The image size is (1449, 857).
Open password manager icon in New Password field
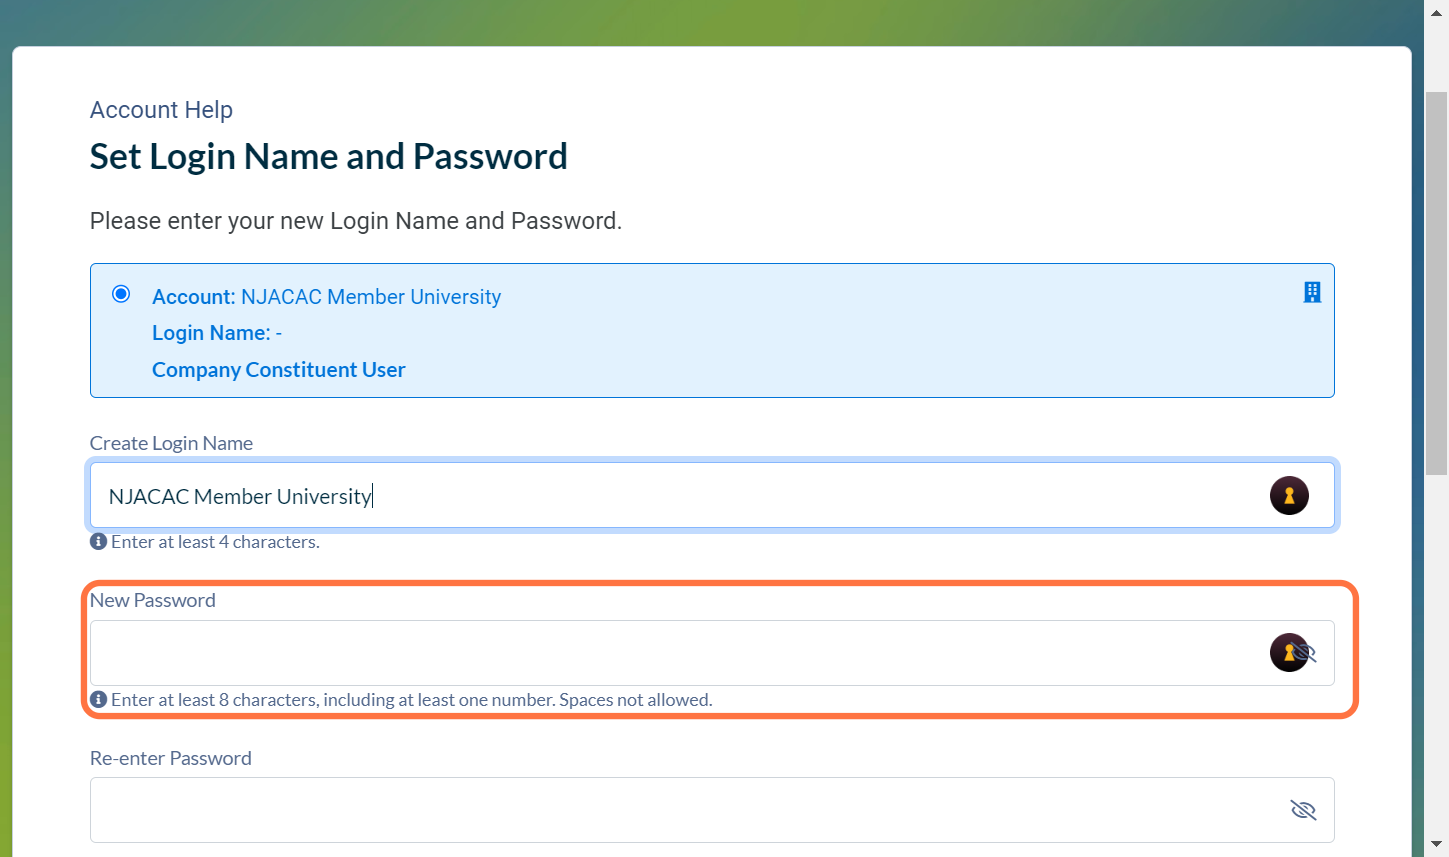pos(1287,652)
